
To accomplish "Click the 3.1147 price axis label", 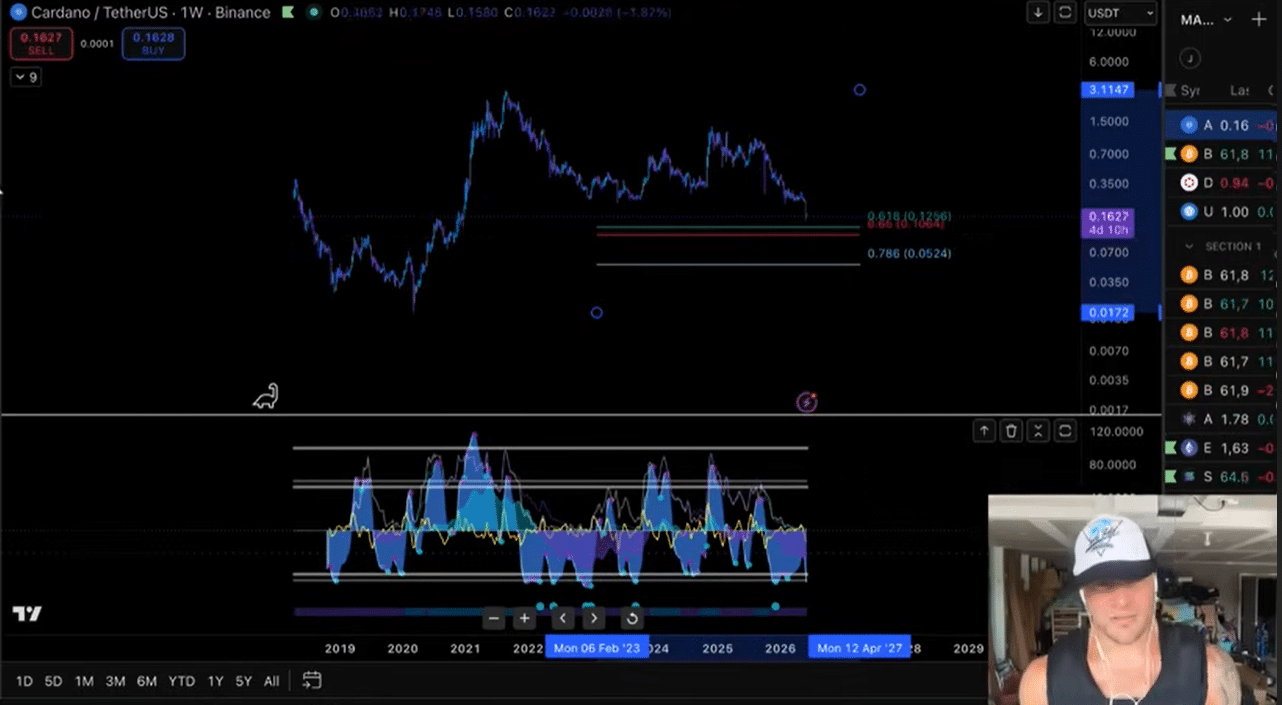I will tap(1109, 90).
